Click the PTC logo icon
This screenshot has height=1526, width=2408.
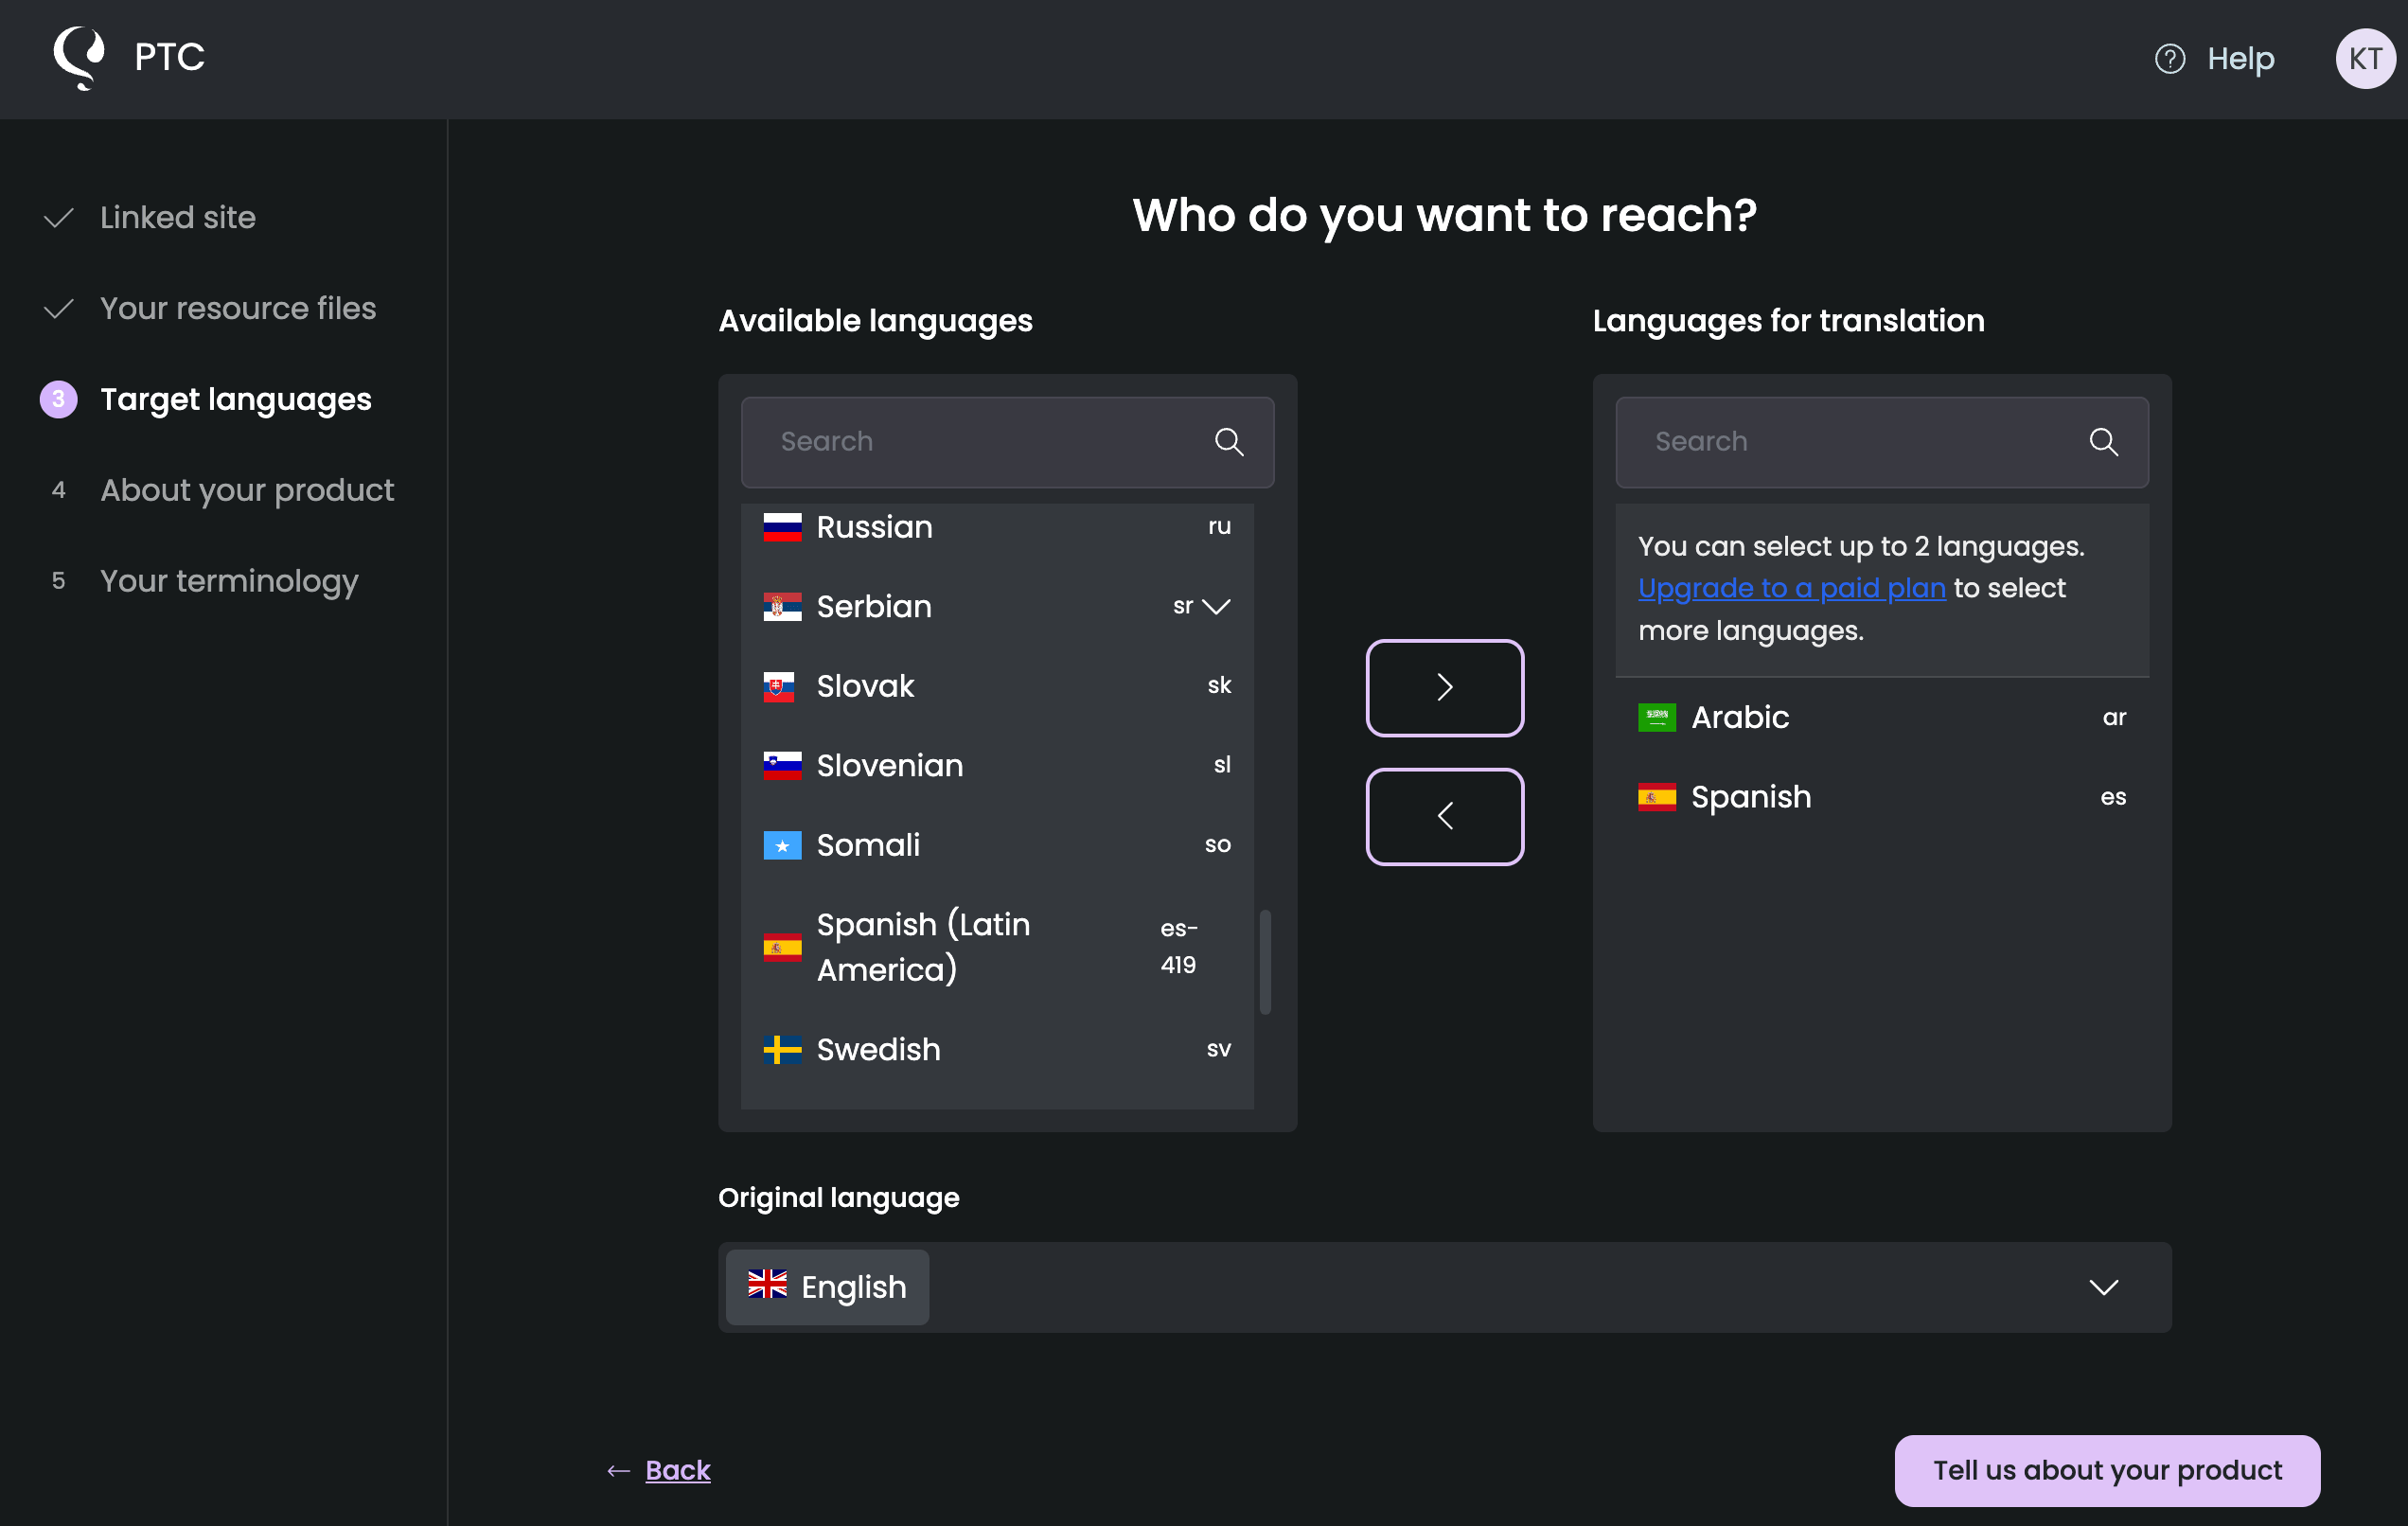[x=79, y=57]
